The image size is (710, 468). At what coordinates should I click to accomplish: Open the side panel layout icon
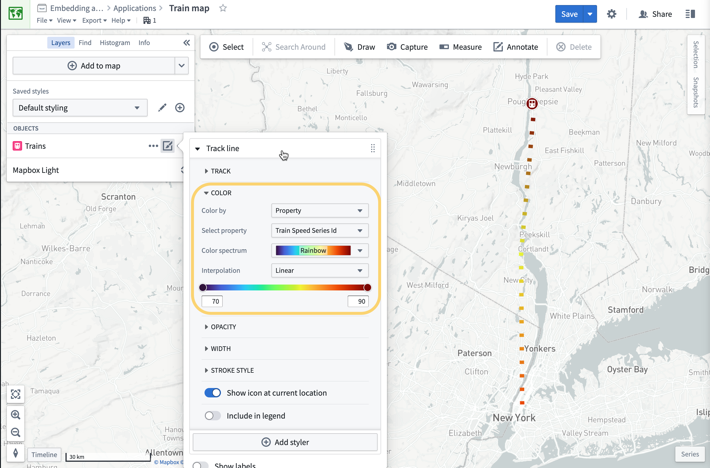coord(690,14)
